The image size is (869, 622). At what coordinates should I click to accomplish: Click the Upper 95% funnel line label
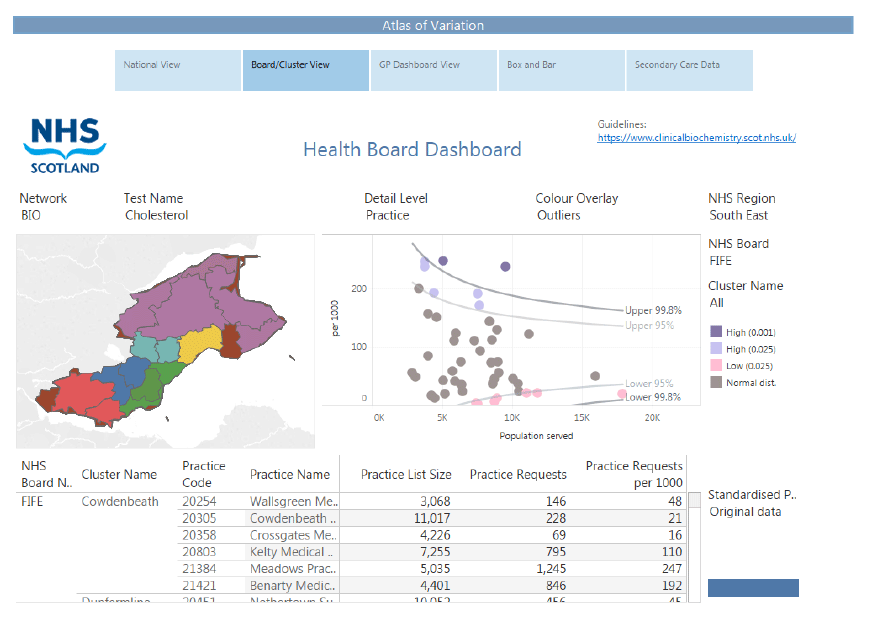click(650, 325)
